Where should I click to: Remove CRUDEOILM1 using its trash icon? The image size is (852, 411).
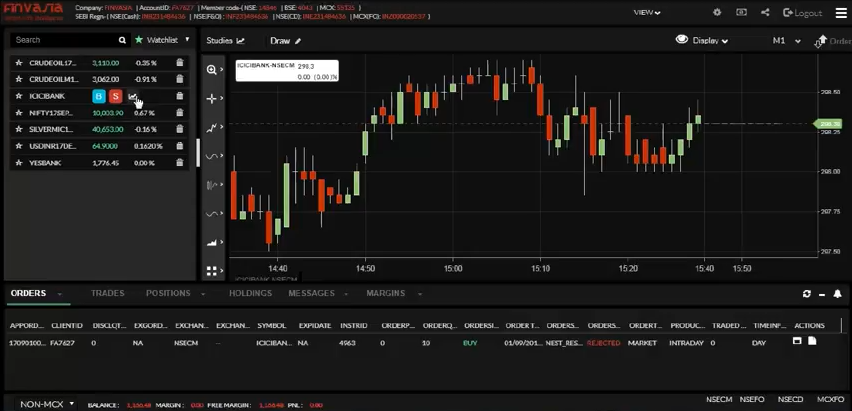click(x=180, y=79)
